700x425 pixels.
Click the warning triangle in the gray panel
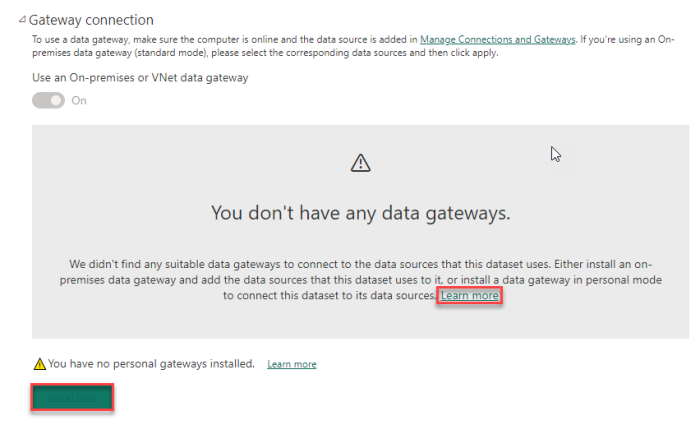coord(361,163)
